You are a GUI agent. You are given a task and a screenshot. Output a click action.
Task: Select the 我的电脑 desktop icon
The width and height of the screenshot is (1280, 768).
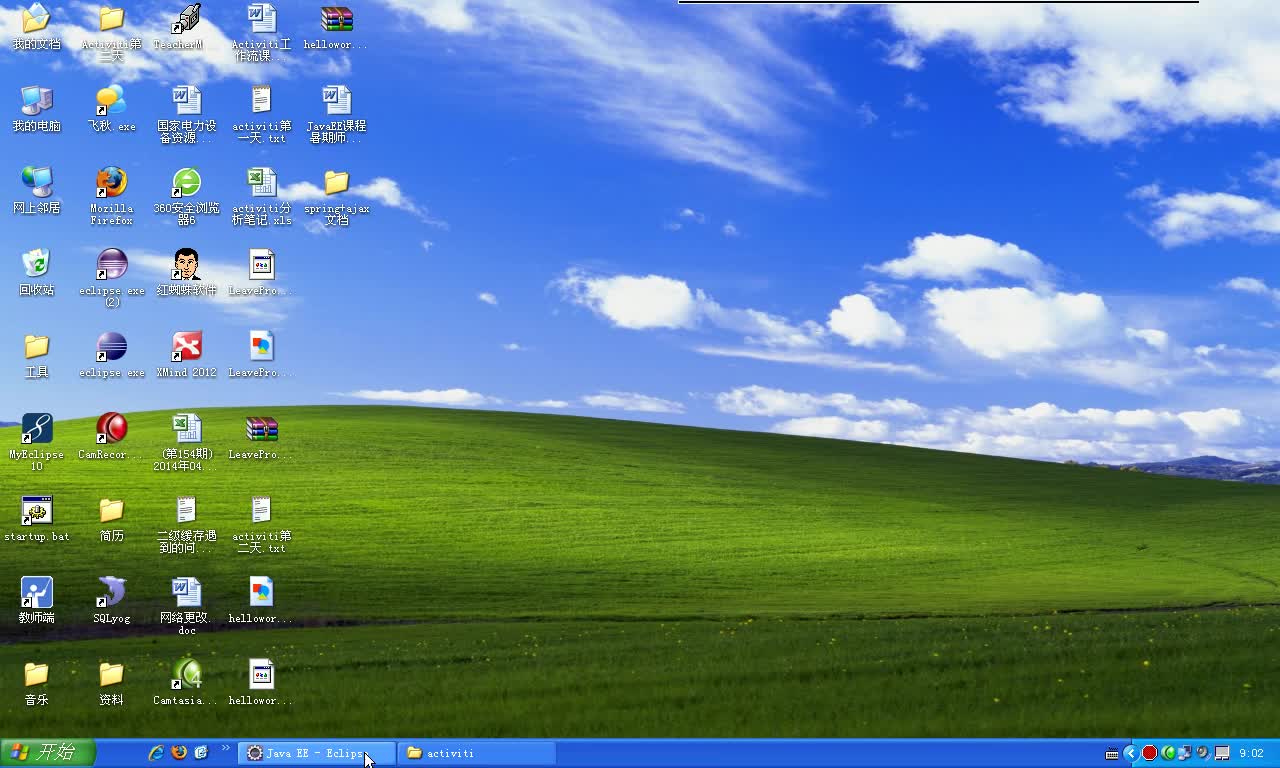click(36, 109)
